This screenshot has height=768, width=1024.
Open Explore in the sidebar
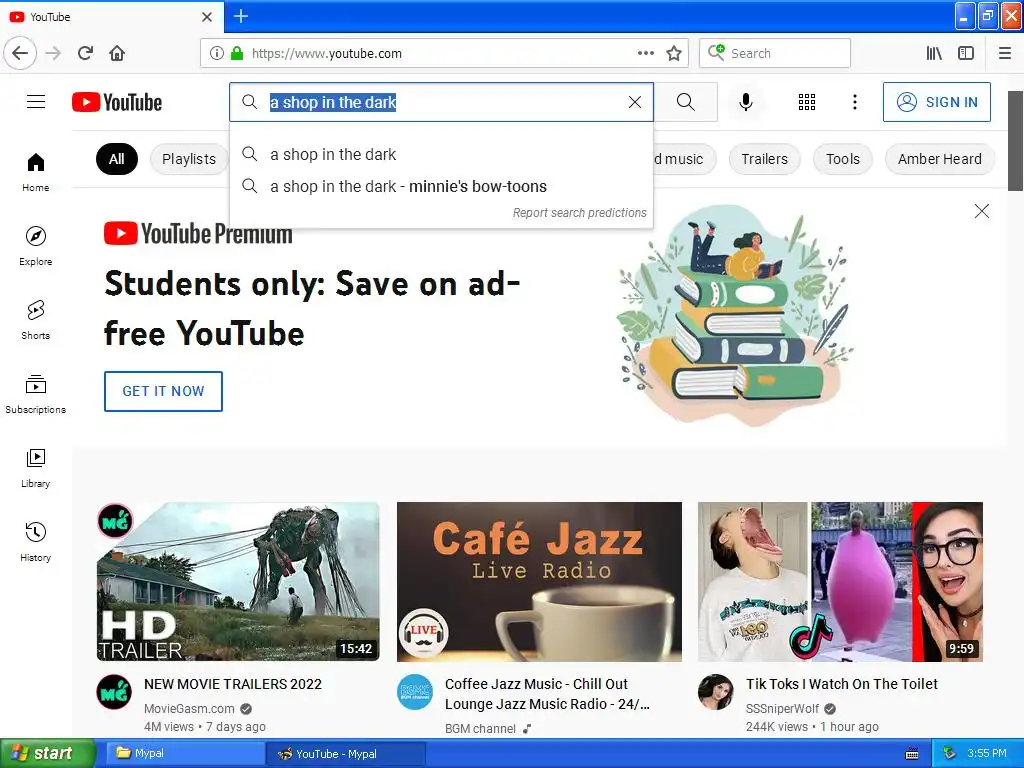tap(36, 246)
